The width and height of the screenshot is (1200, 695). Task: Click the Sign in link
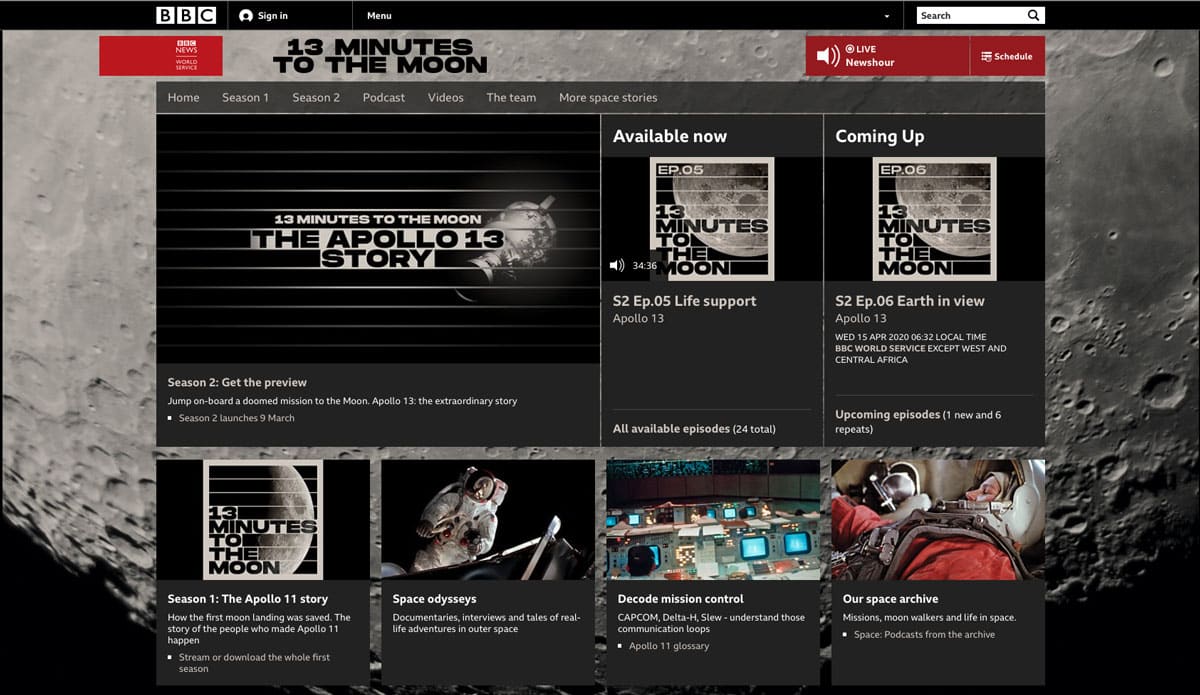272,15
